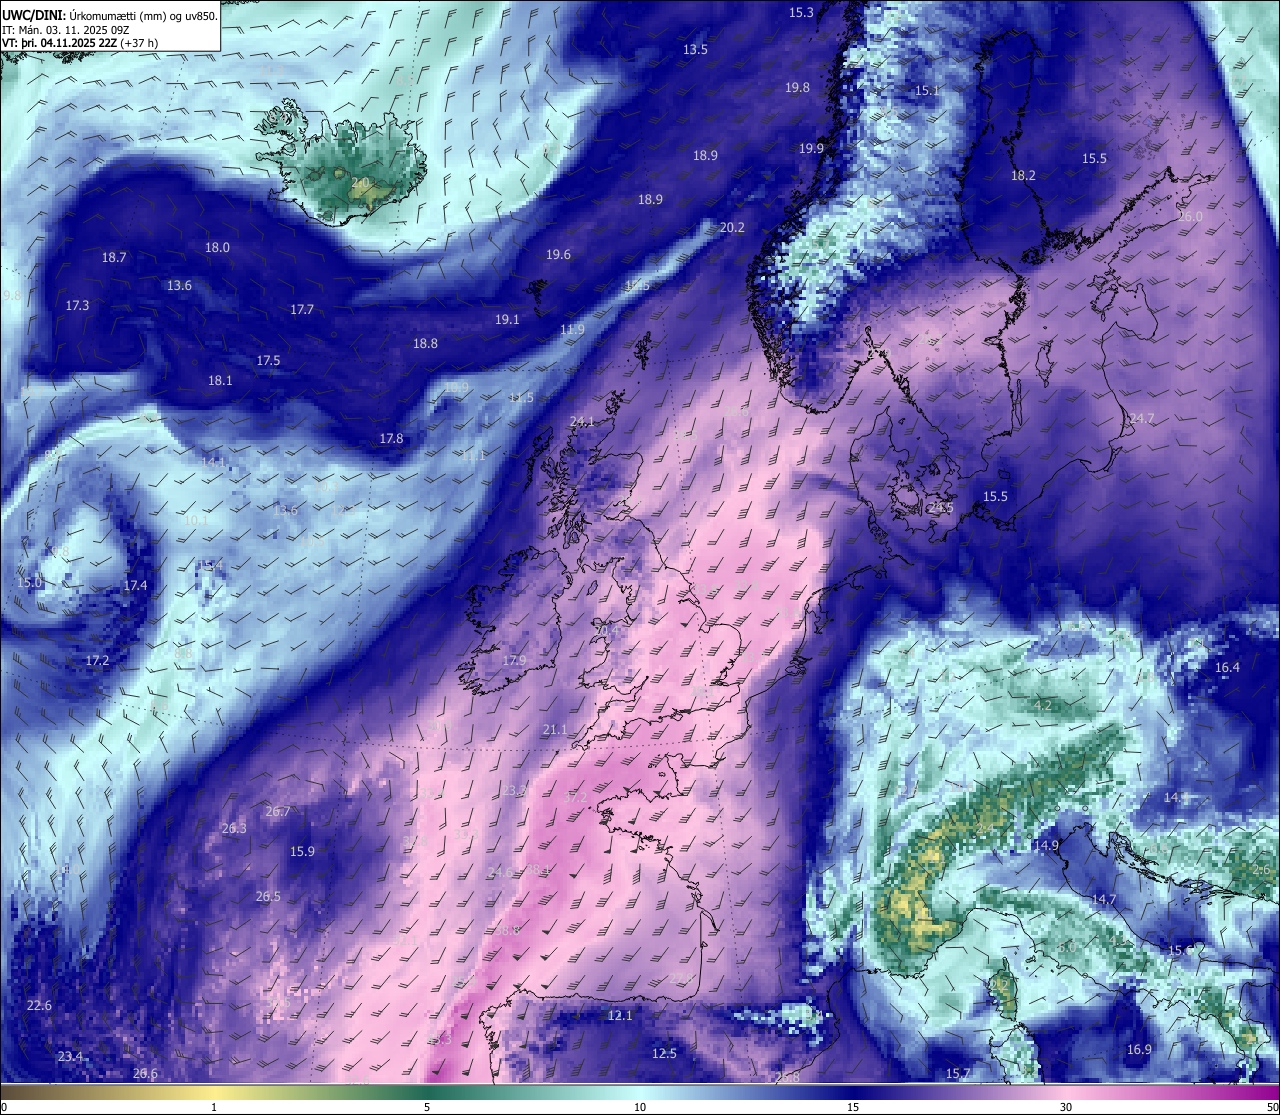Image resolution: width=1280 pixels, height=1115 pixels.
Task: Click the 19.6 value on the map
Action: point(558,255)
